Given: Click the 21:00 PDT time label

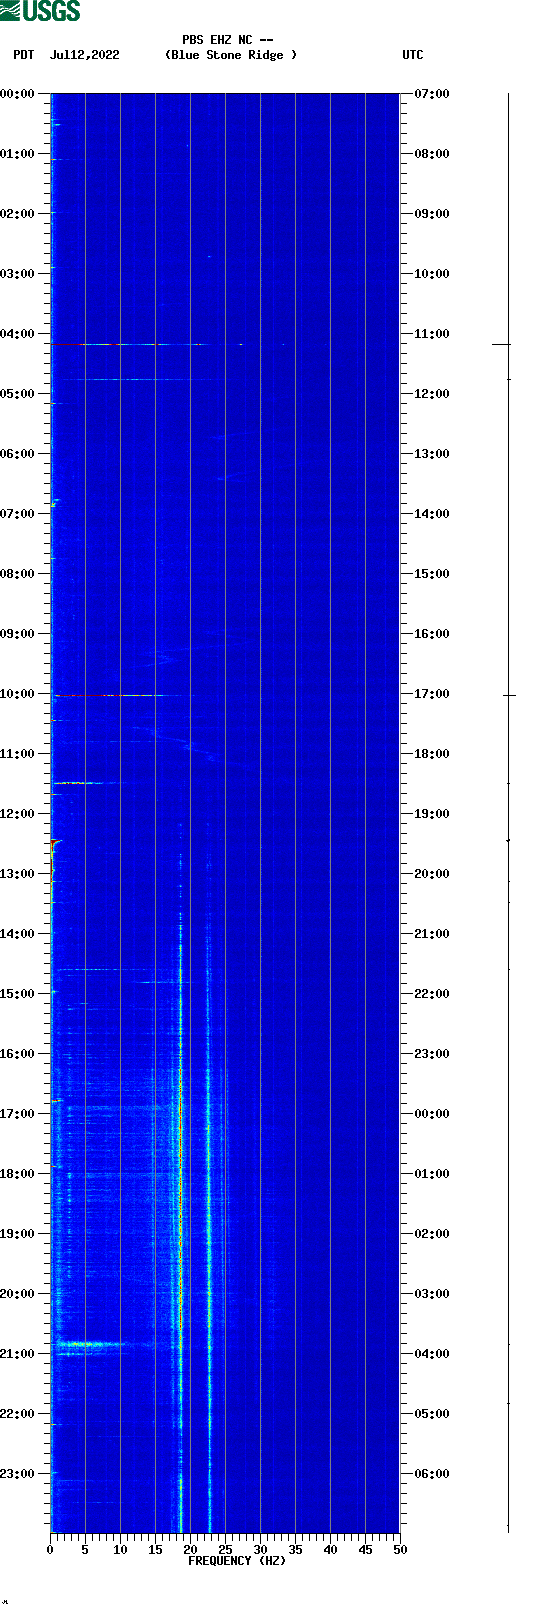Looking at the screenshot, I should click(x=18, y=1354).
